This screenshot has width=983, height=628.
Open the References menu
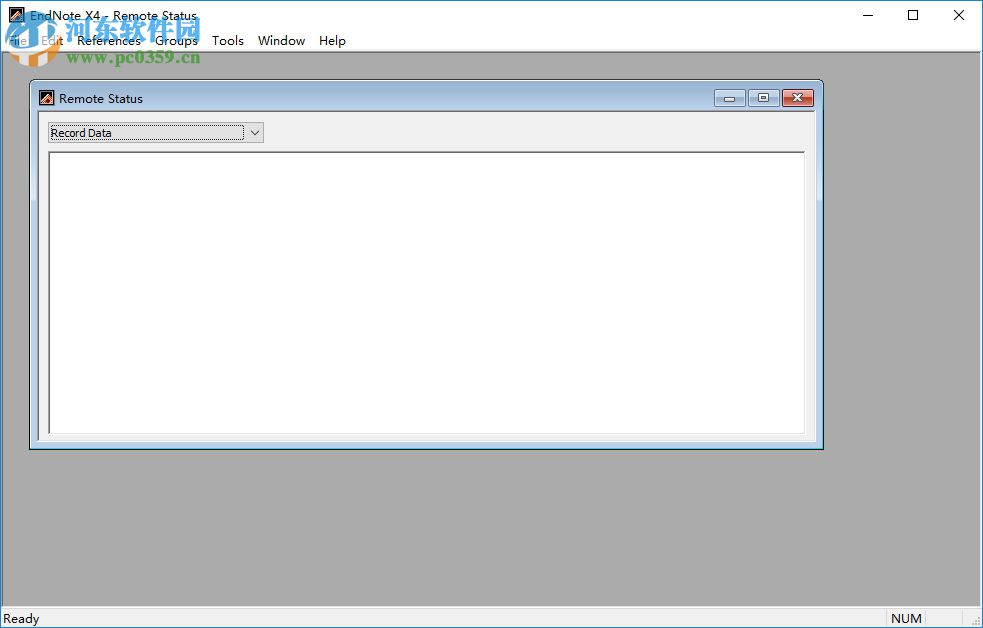[x=108, y=41]
